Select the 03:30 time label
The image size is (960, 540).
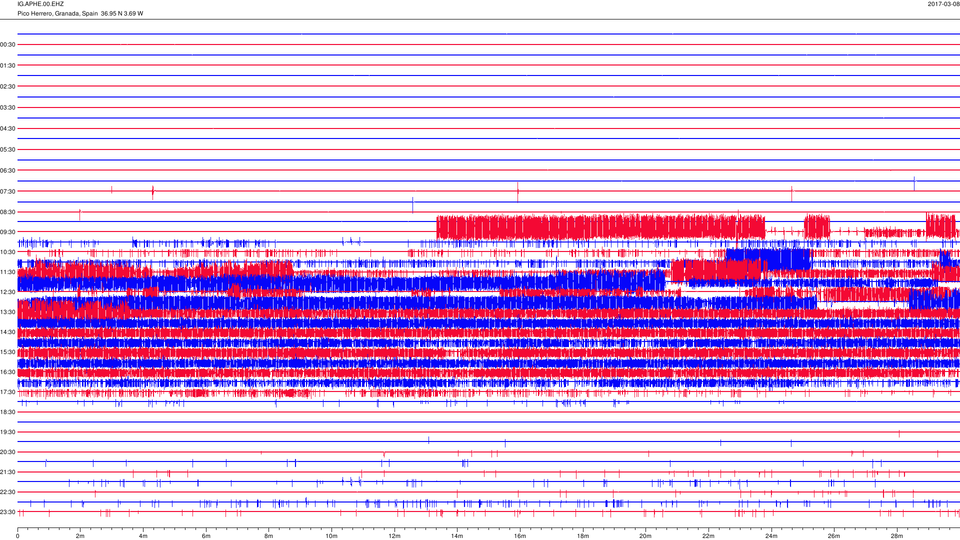(x=7, y=108)
